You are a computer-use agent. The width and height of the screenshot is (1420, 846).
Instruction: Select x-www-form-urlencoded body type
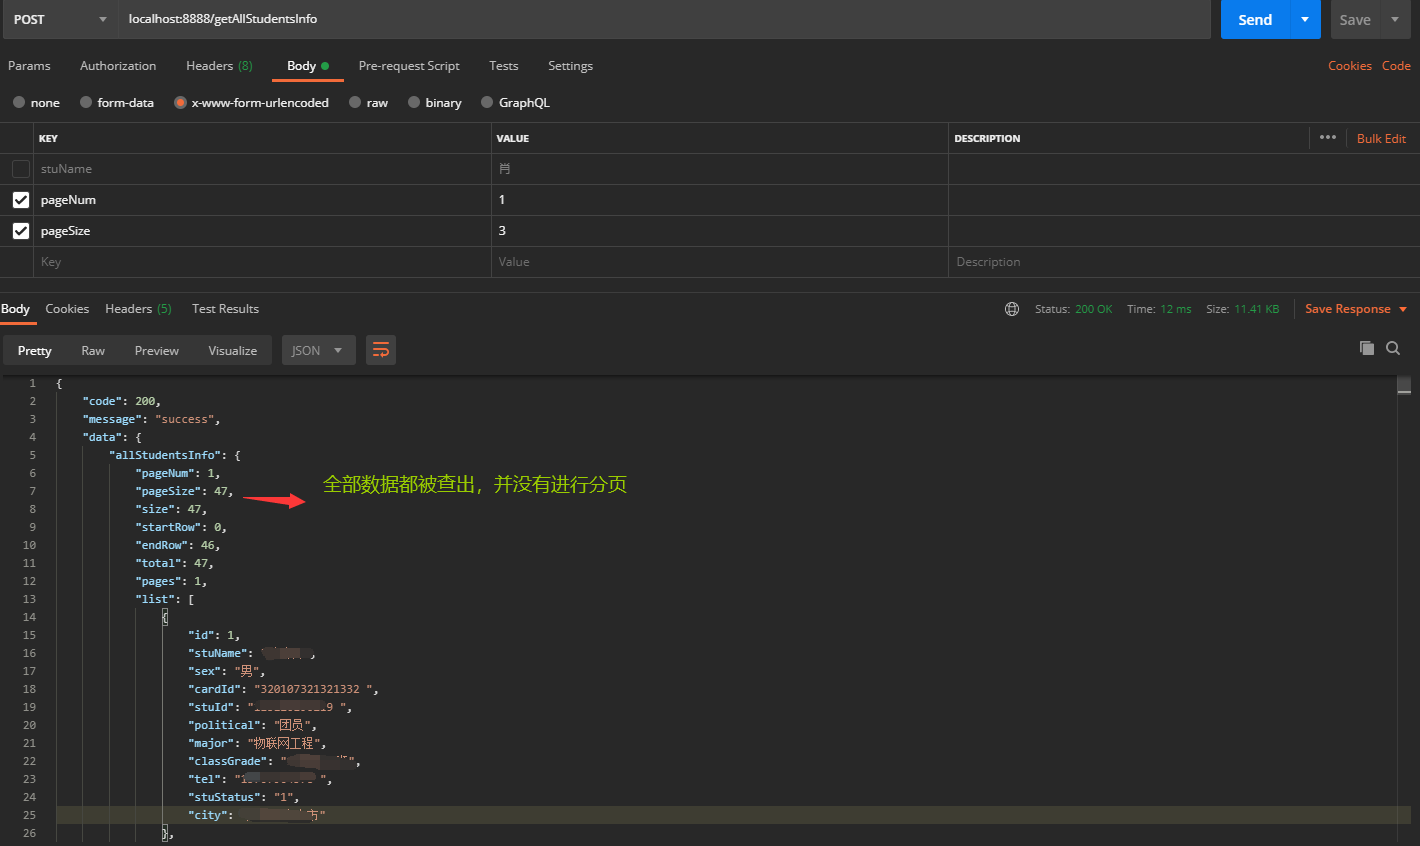tap(251, 102)
